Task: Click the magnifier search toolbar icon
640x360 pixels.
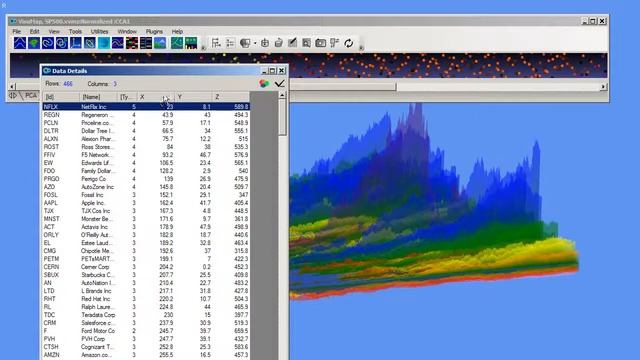Action: pos(307,43)
